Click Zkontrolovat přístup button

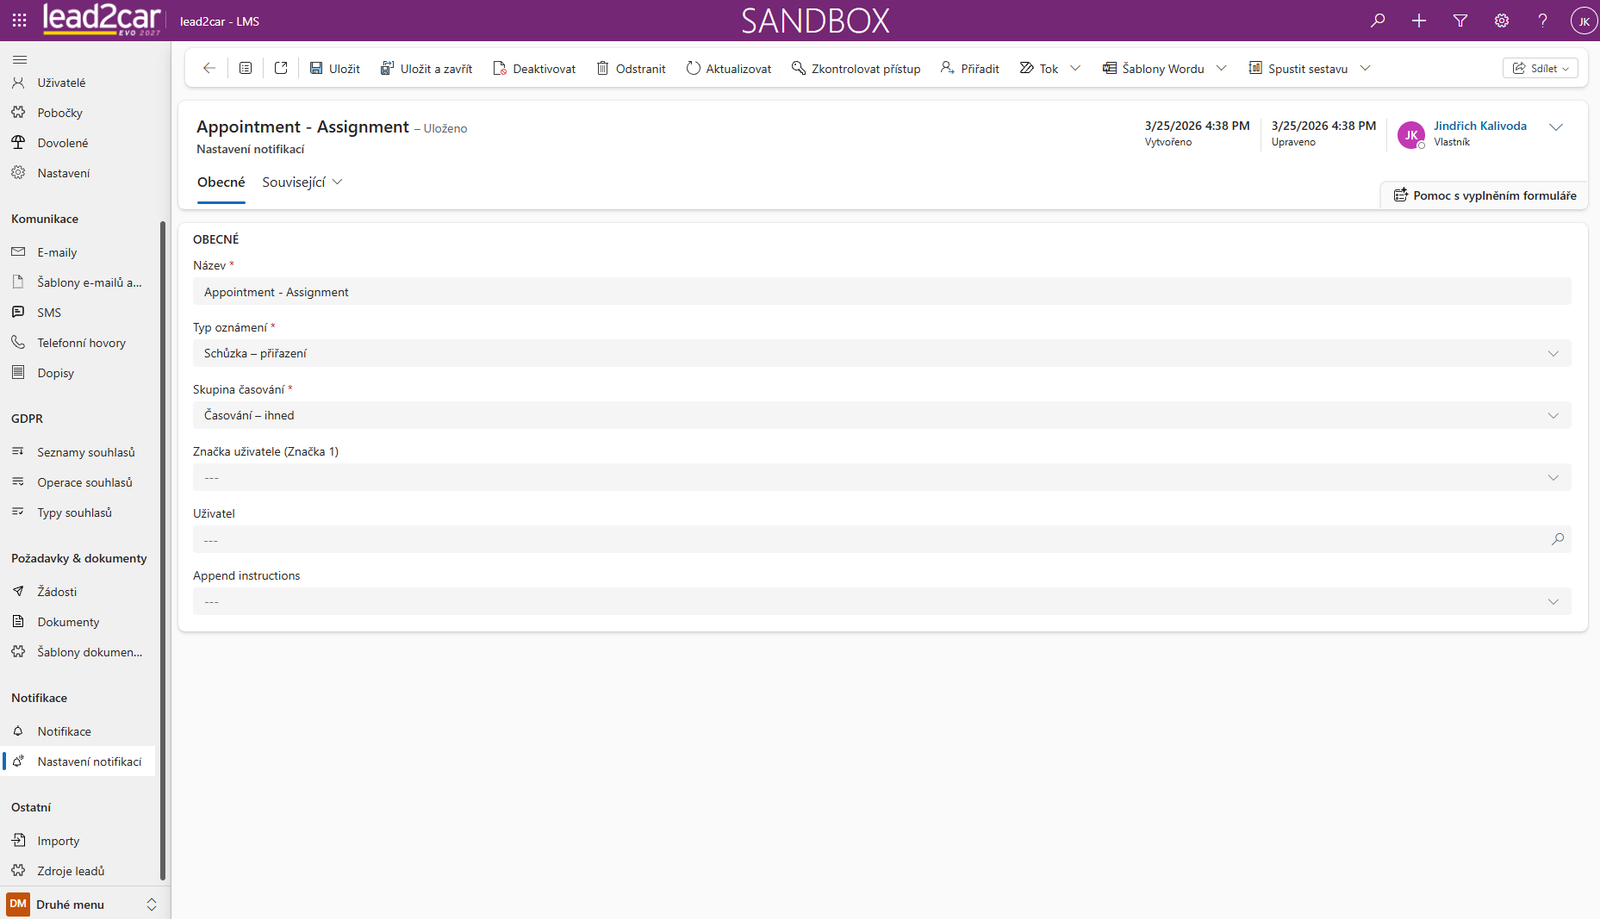856,68
